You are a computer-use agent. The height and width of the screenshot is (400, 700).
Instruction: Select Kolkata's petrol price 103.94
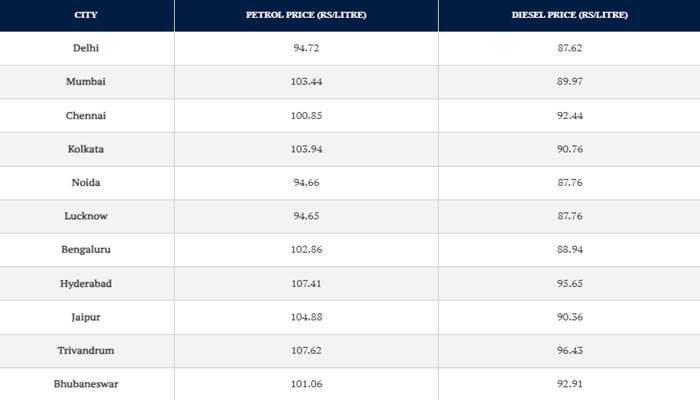click(x=305, y=149)
